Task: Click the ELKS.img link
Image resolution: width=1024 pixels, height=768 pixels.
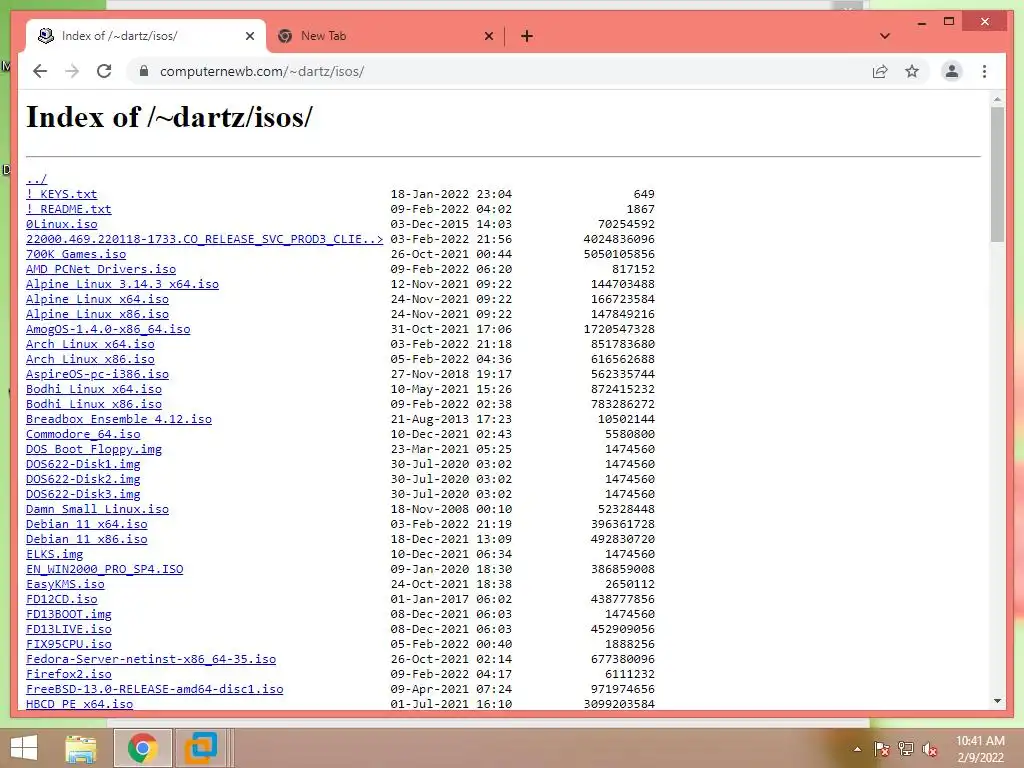Action: [x=54, y=554]
